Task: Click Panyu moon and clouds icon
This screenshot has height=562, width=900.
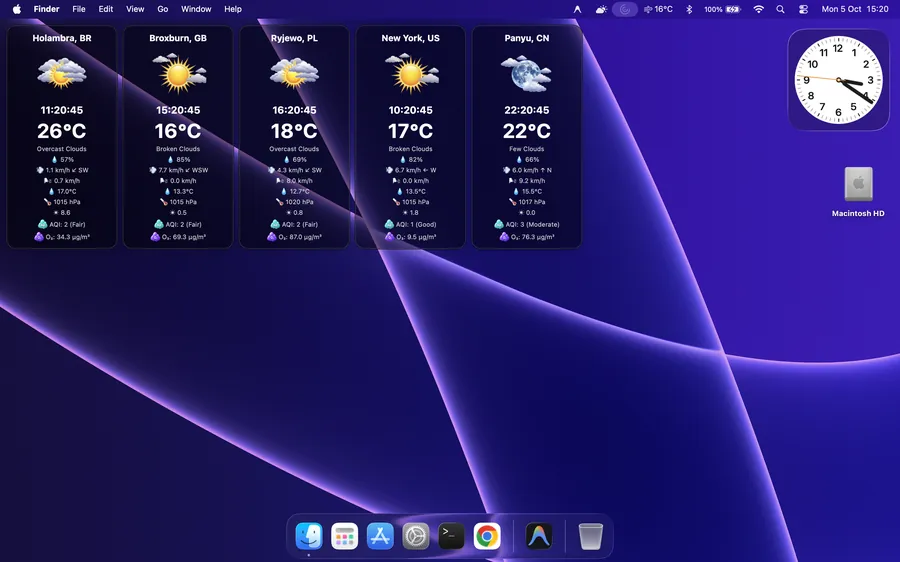Action: coord(526,73)
